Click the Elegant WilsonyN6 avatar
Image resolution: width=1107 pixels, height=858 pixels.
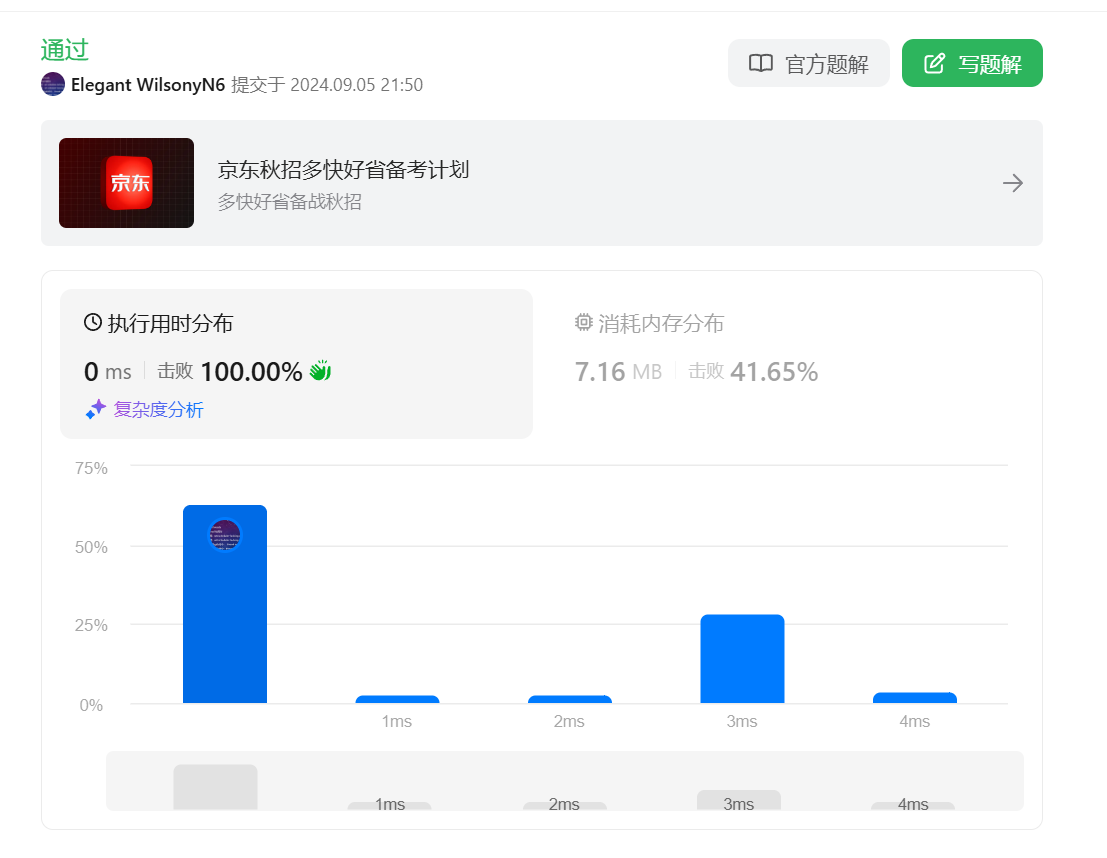(x=53, y=84)
